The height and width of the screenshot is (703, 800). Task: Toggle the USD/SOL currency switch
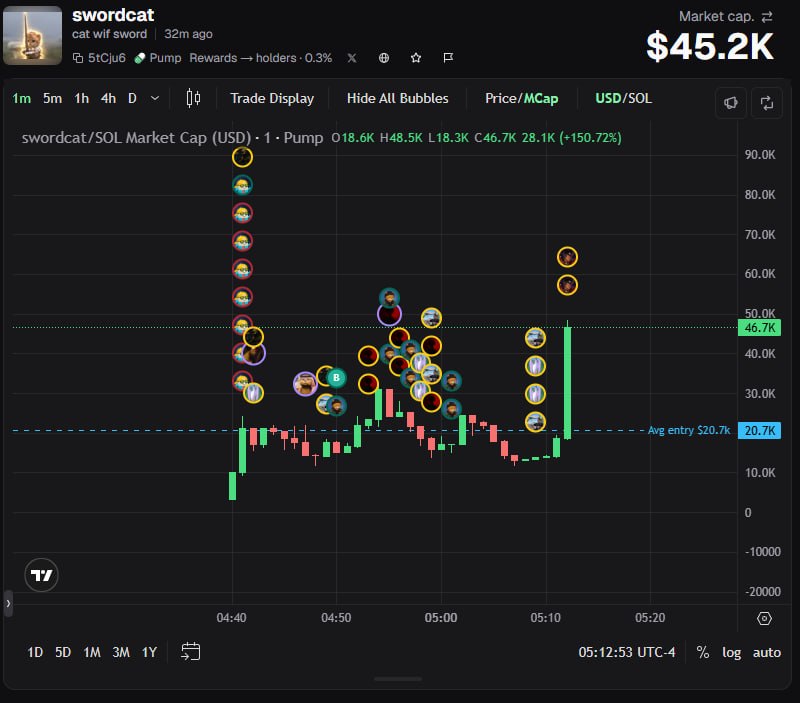pyautogui.click(x=623, y=98)
